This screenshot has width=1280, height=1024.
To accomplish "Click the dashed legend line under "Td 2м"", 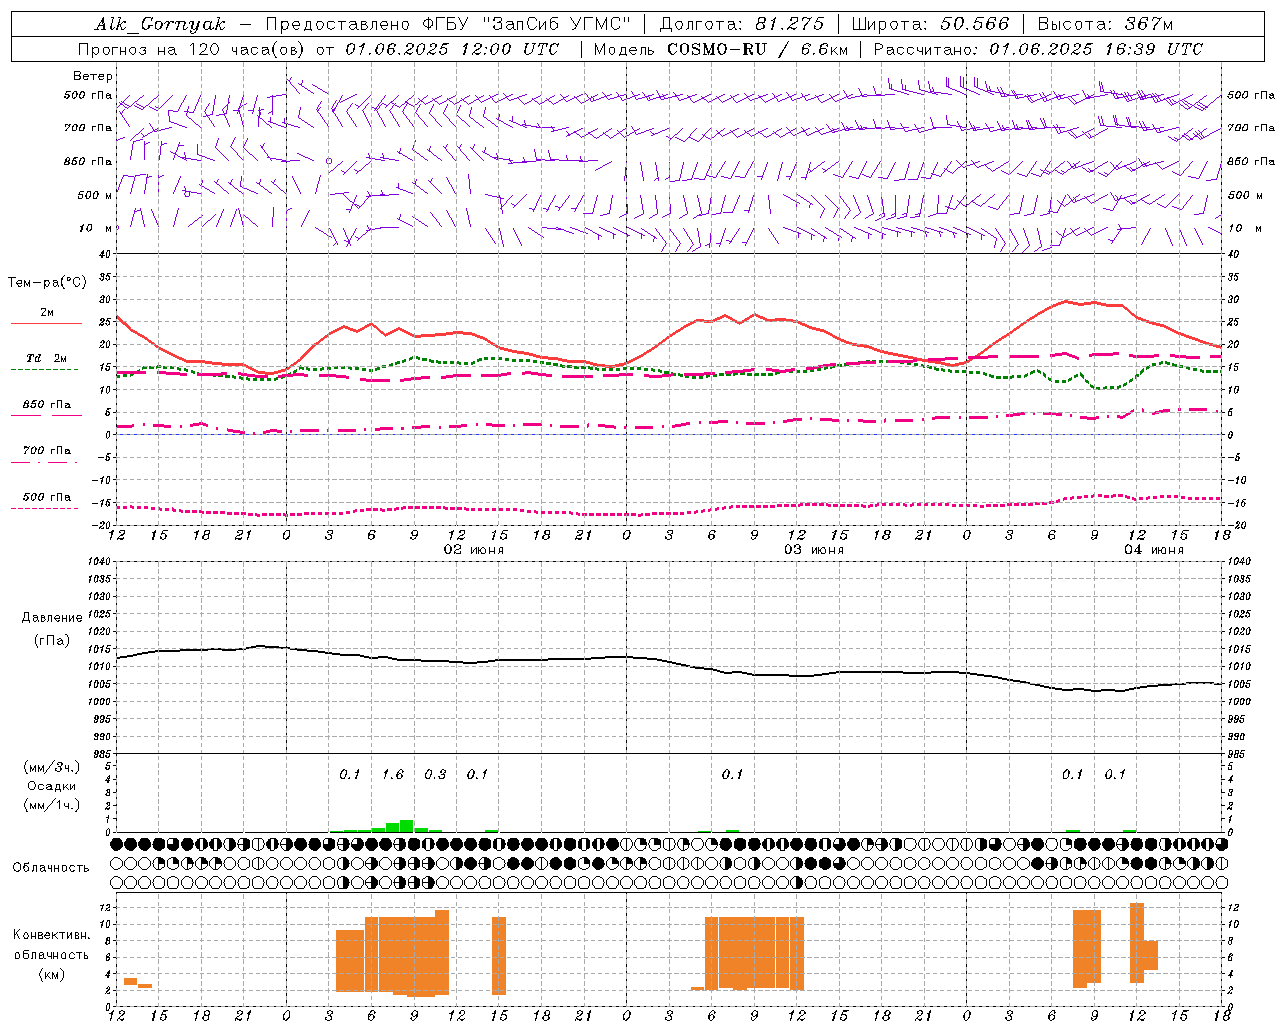I will (44, 370).
